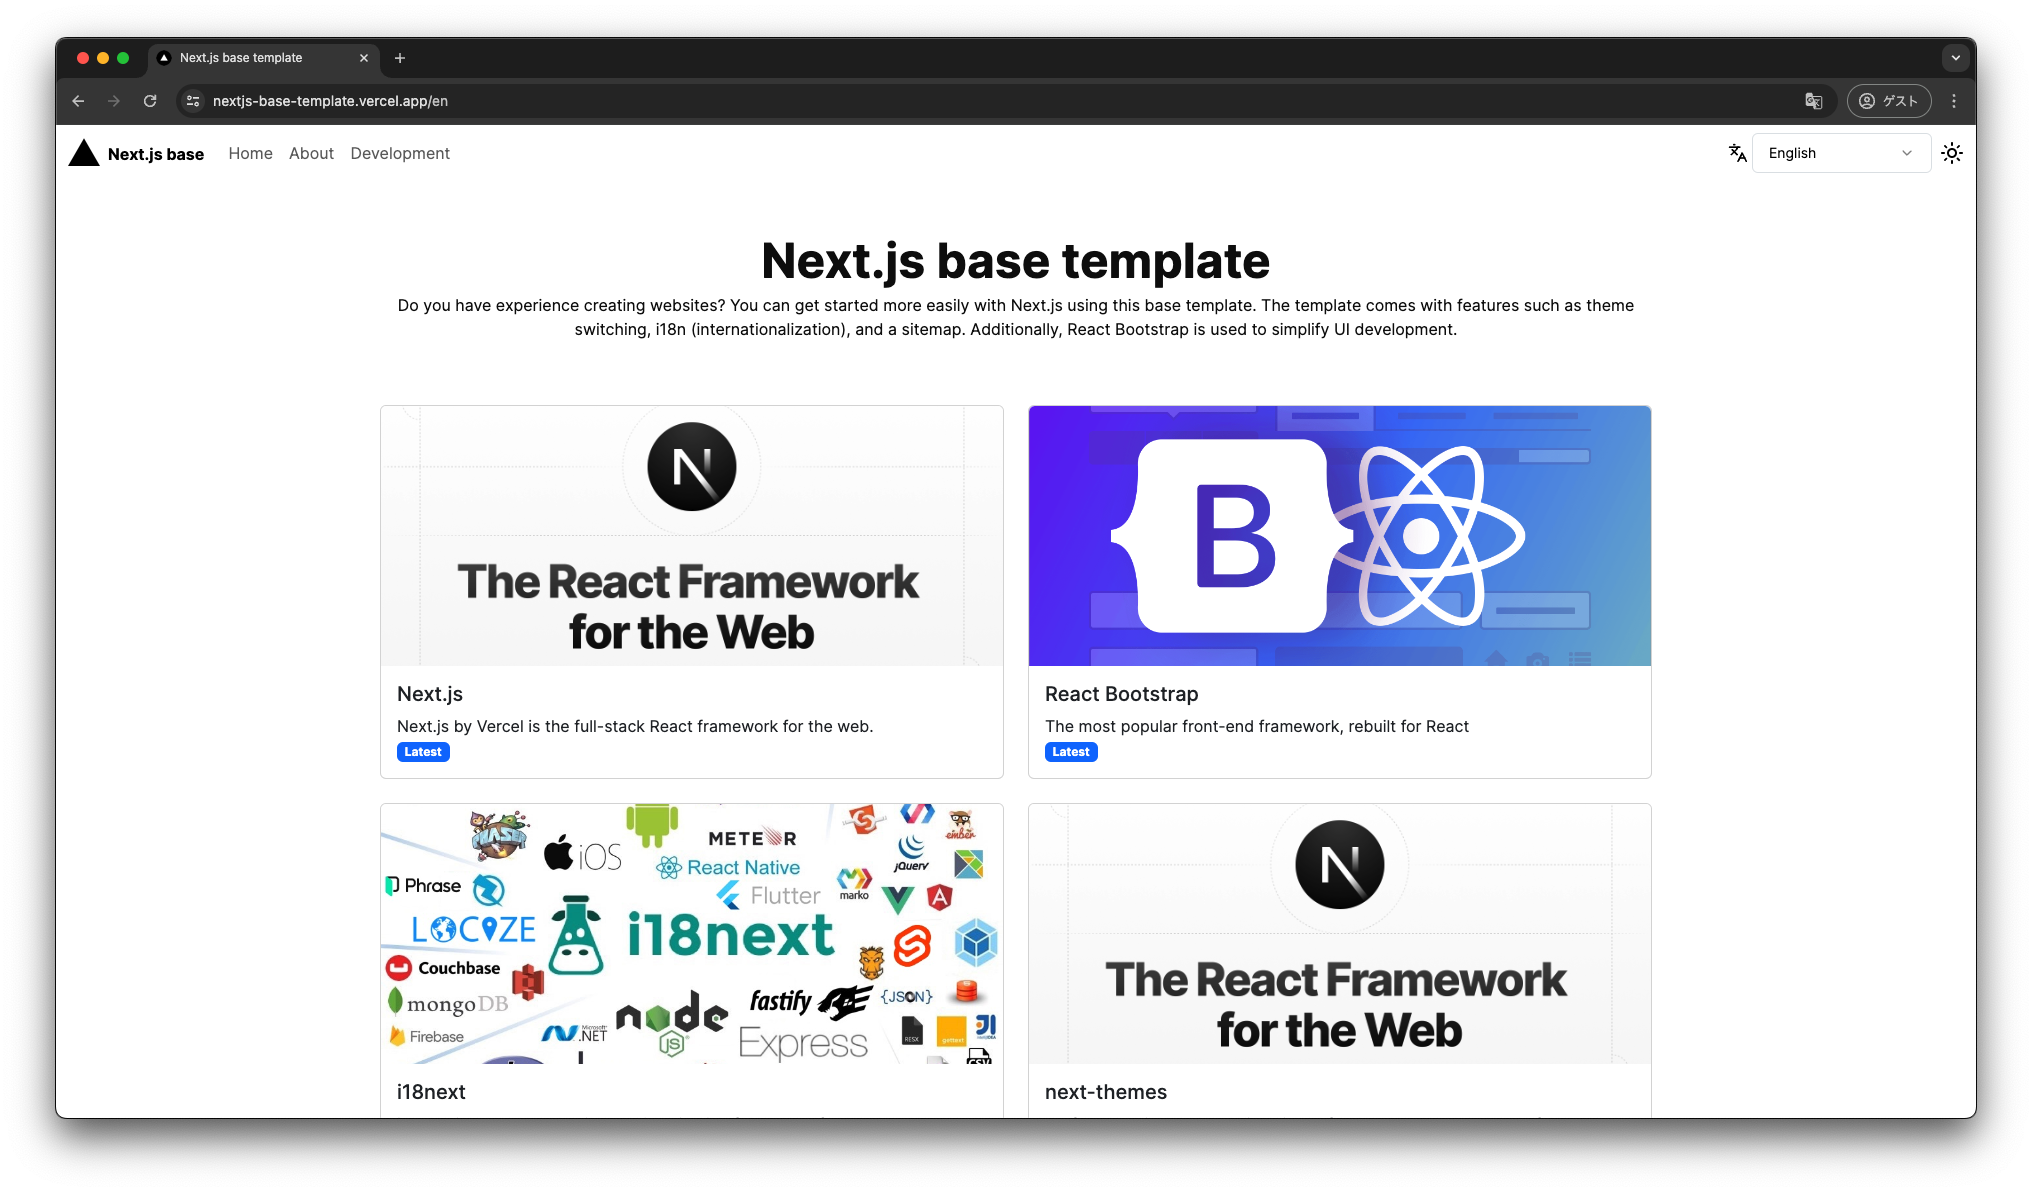Click the next-themes Next.js icon

click(x=1338, y=863)
